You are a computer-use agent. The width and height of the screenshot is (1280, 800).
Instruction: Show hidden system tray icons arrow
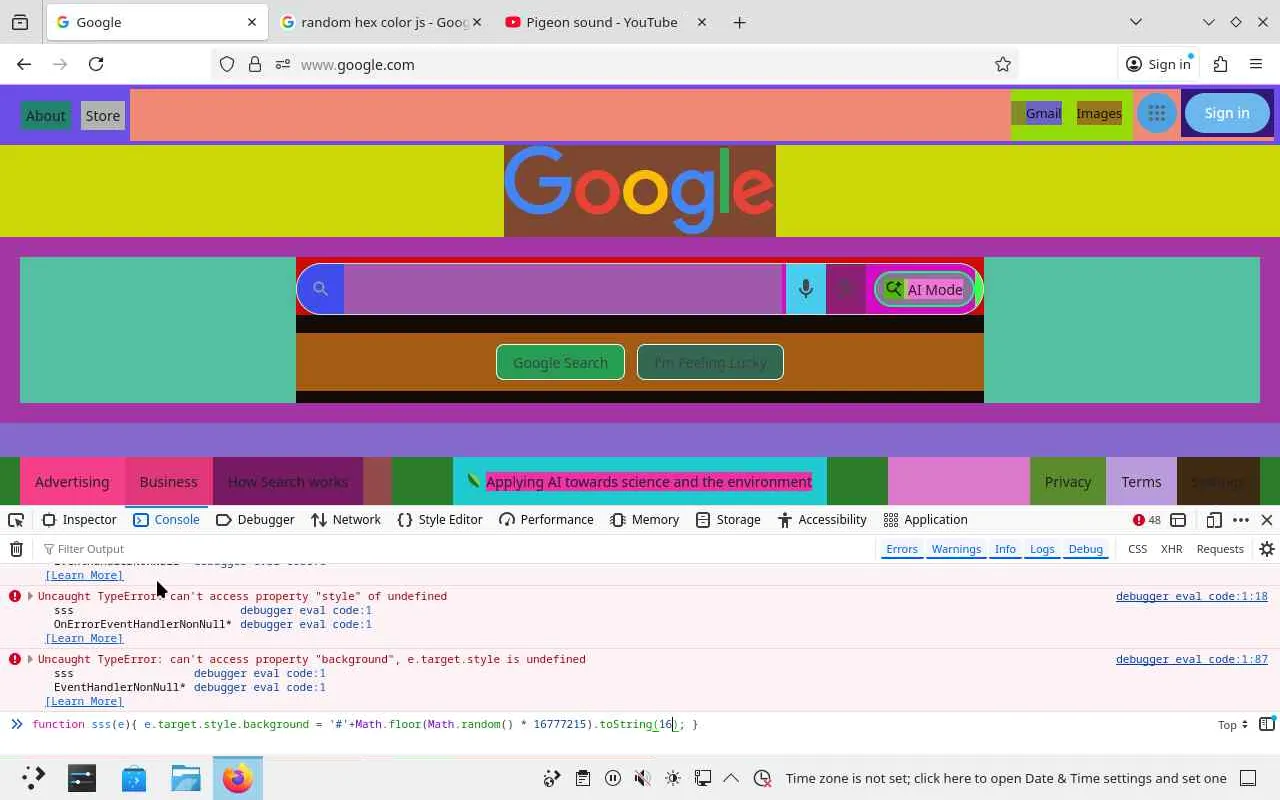[x=731, y=778]
